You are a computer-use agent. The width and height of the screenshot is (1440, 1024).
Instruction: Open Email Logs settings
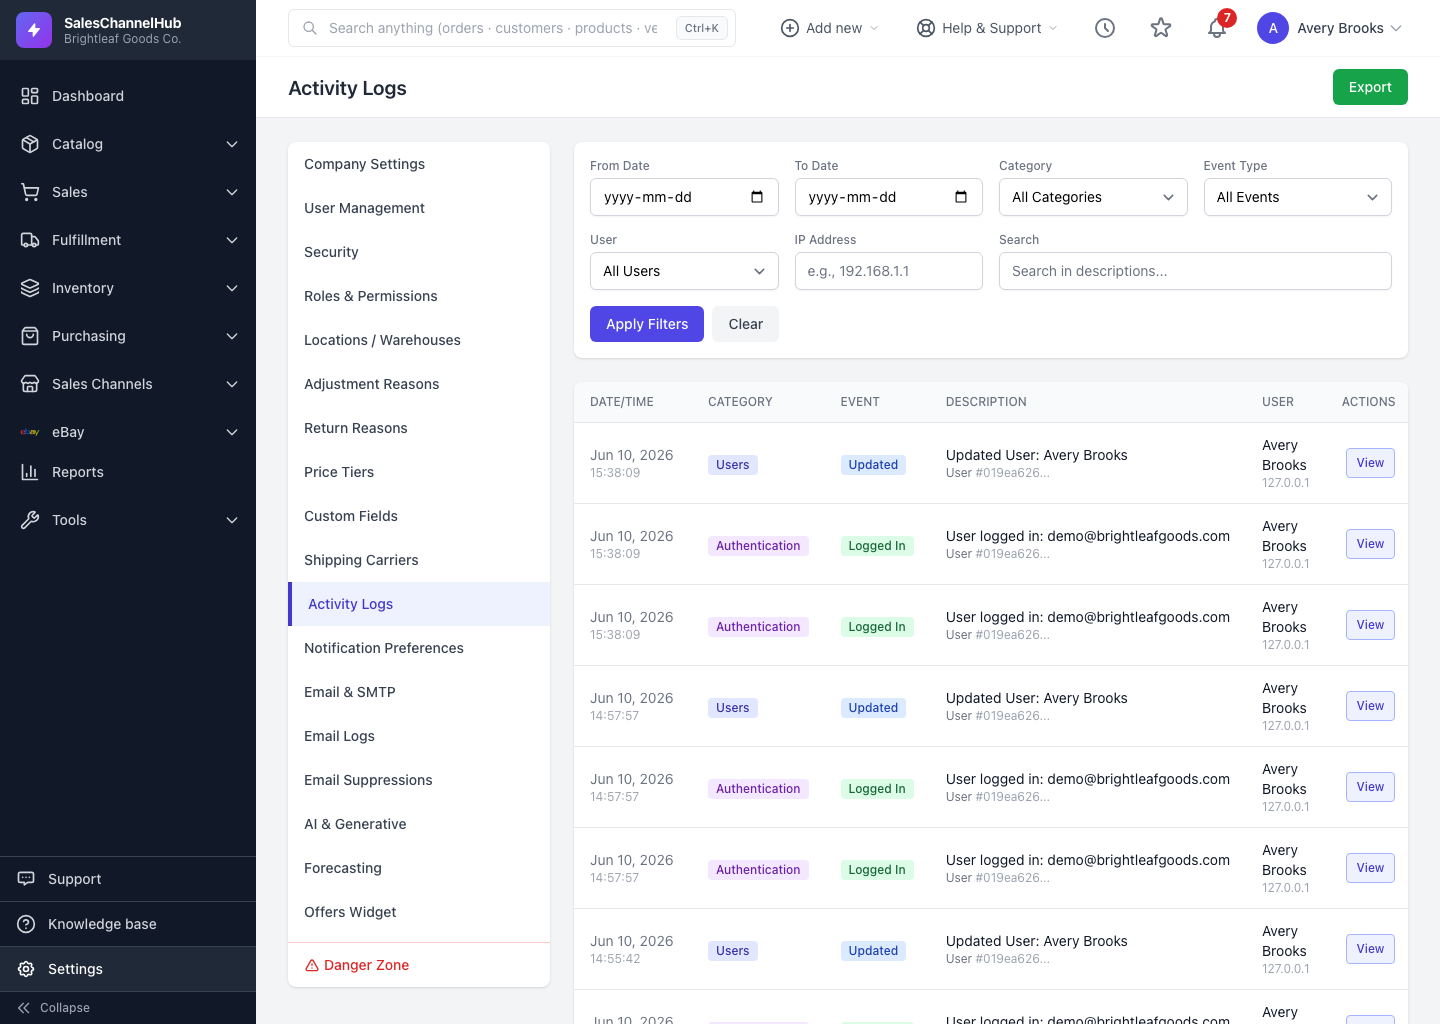419,736
